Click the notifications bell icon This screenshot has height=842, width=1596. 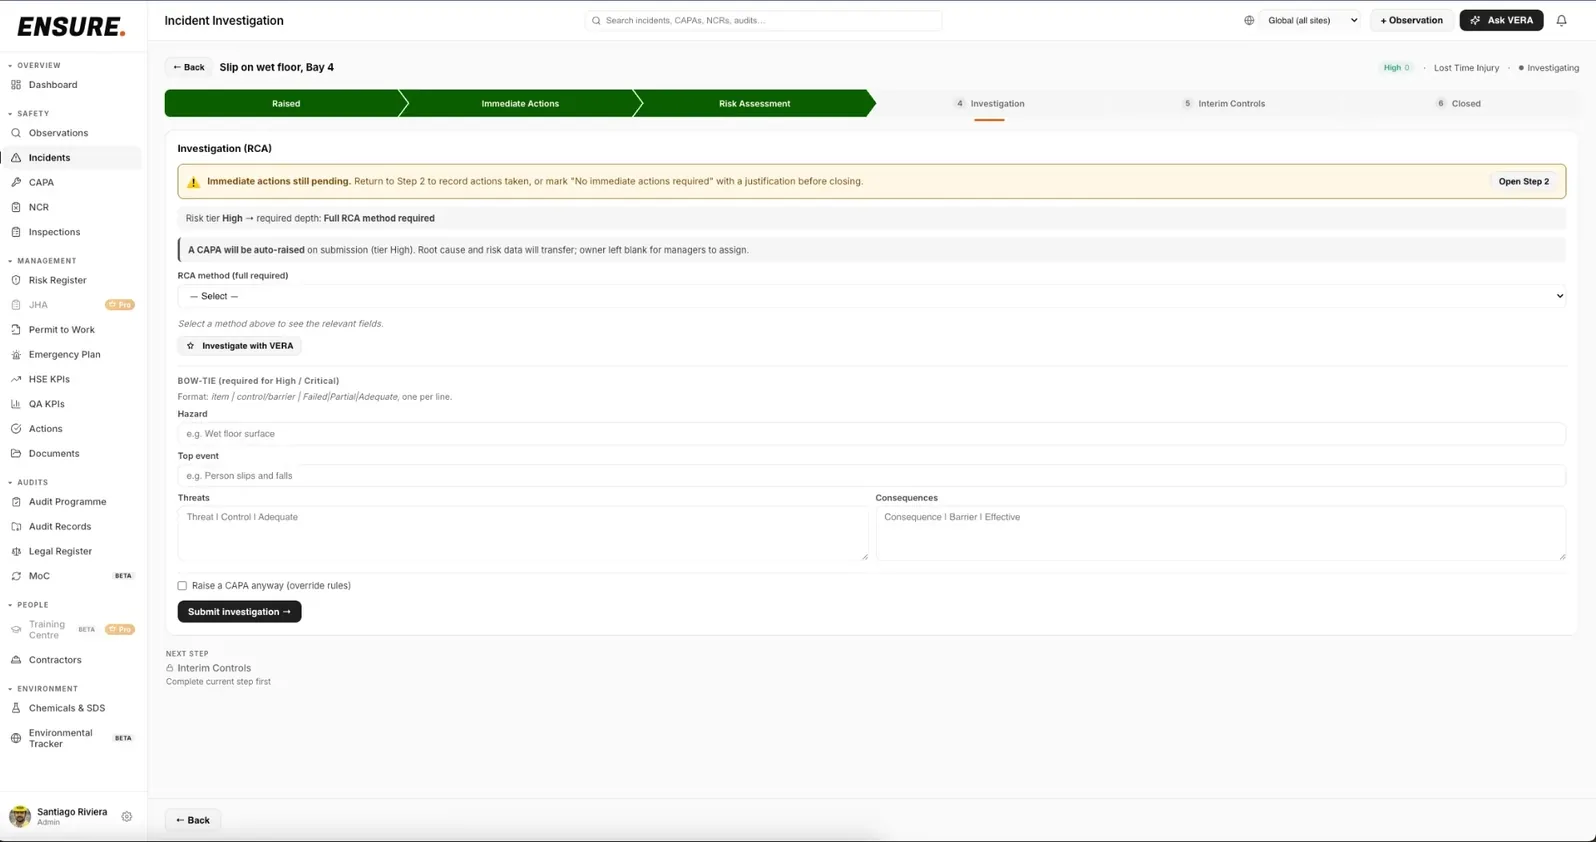(x=1561, y=20)
